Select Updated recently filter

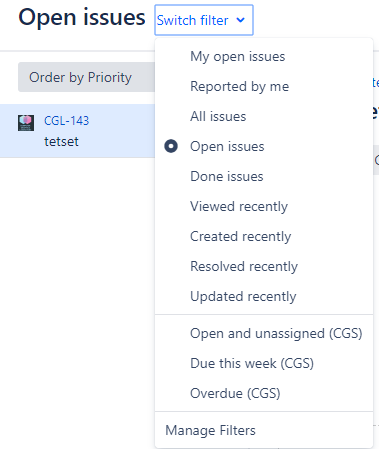click(x=264, y=296)
